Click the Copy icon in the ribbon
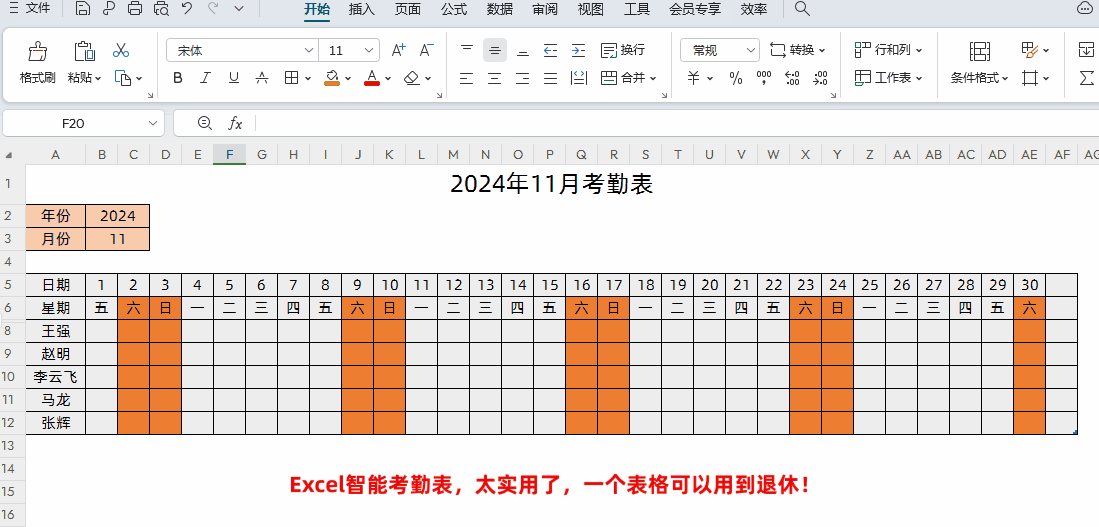This screenshot has width=1099, height=527. coord(123,78)
